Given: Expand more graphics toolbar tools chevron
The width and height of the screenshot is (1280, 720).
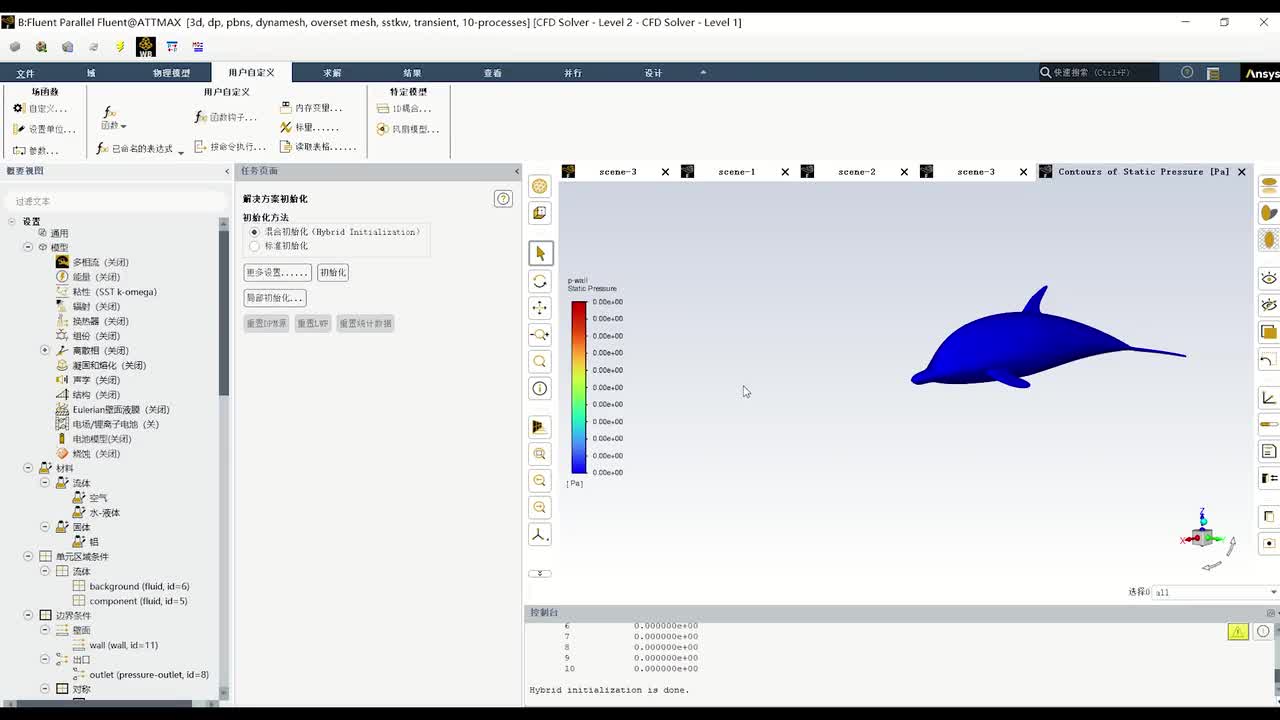Looking at the screenshot, I should [x=540, y=573].
